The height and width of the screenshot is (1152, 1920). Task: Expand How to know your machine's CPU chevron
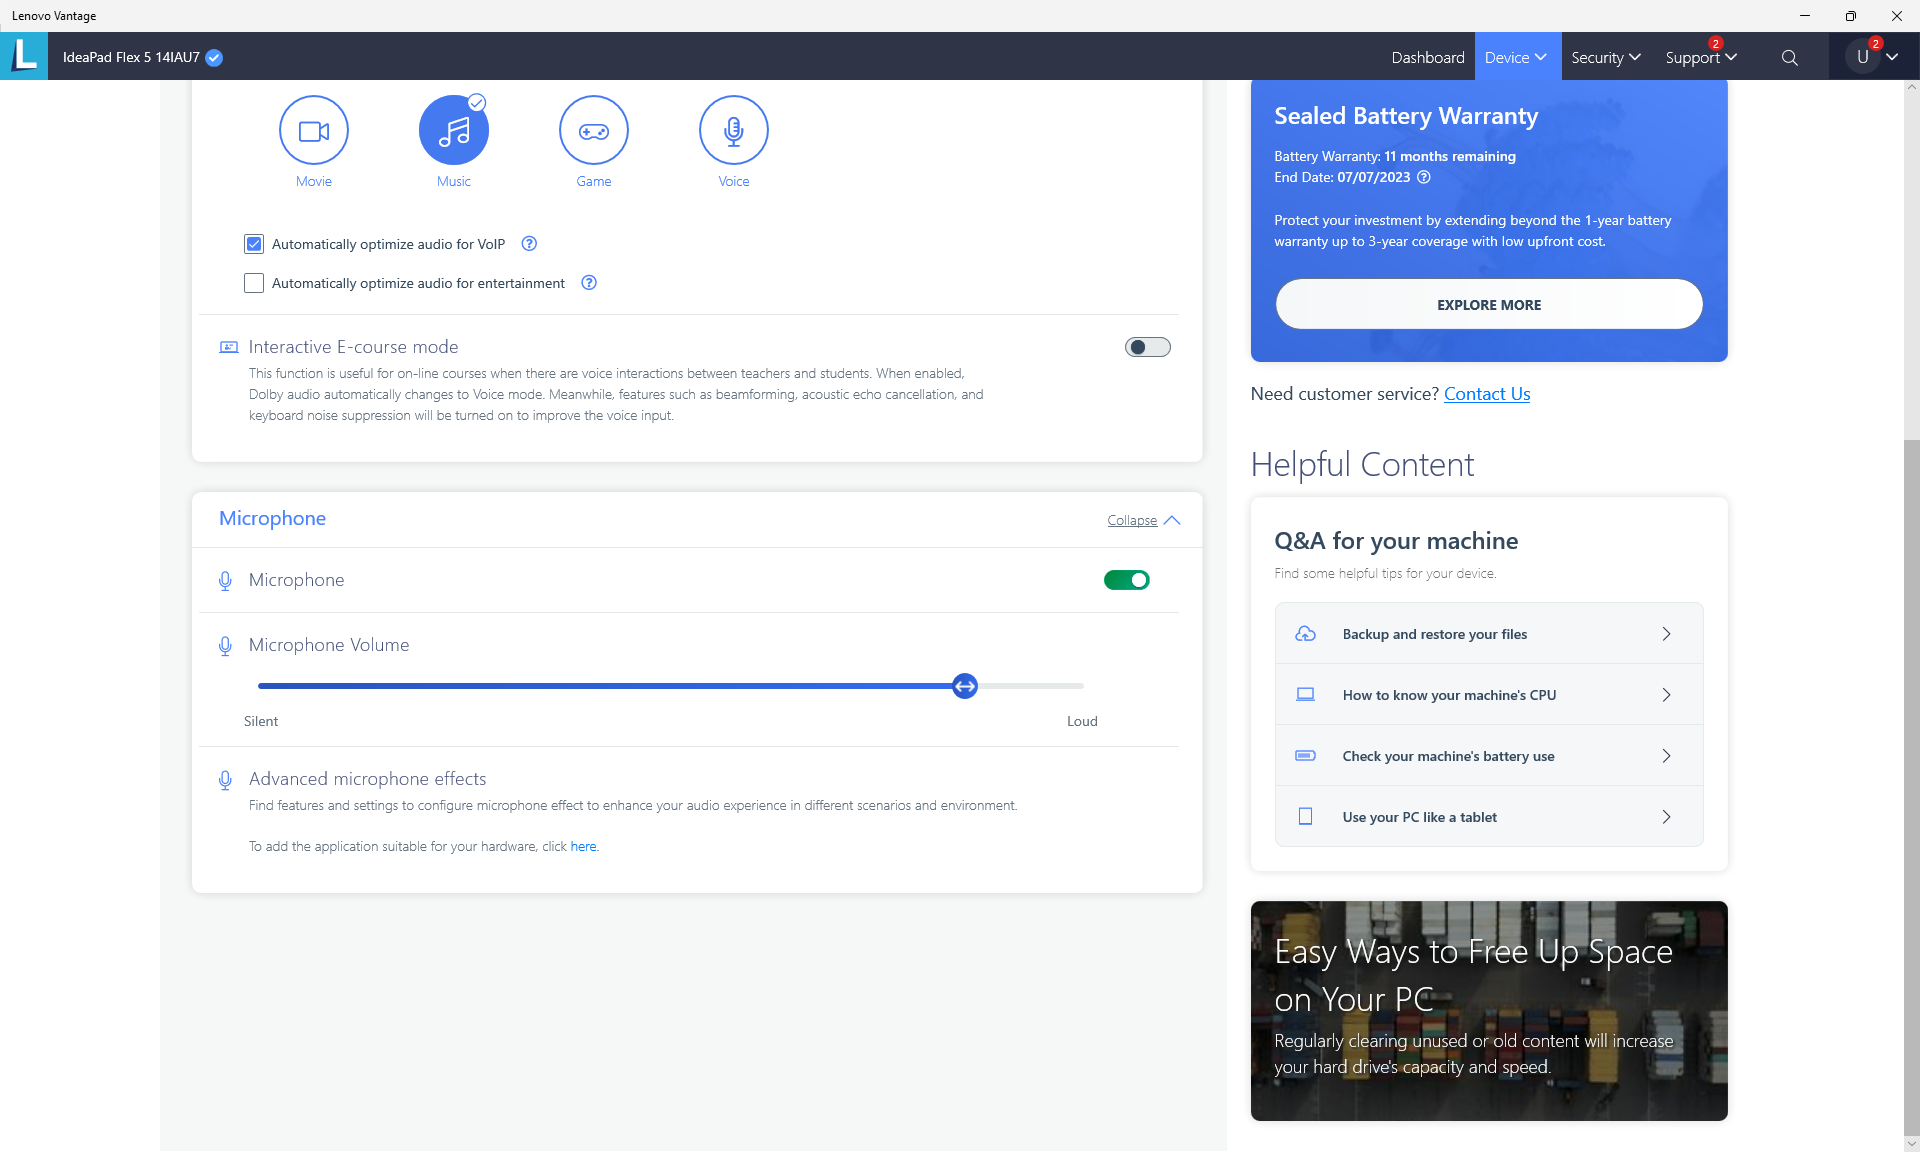pyautogui.click(x=1666, y=695)
